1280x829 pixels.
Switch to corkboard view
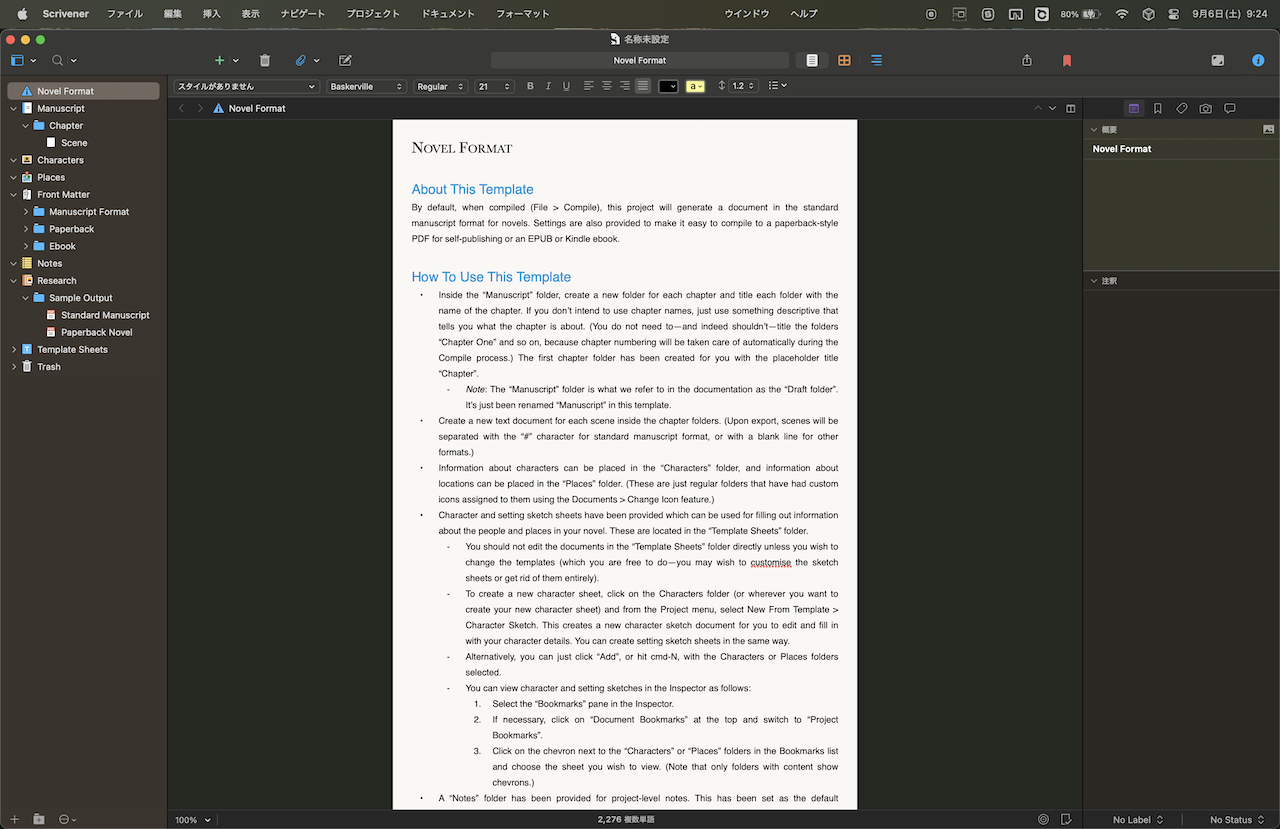pyautogui.click(x=844, y=60)
